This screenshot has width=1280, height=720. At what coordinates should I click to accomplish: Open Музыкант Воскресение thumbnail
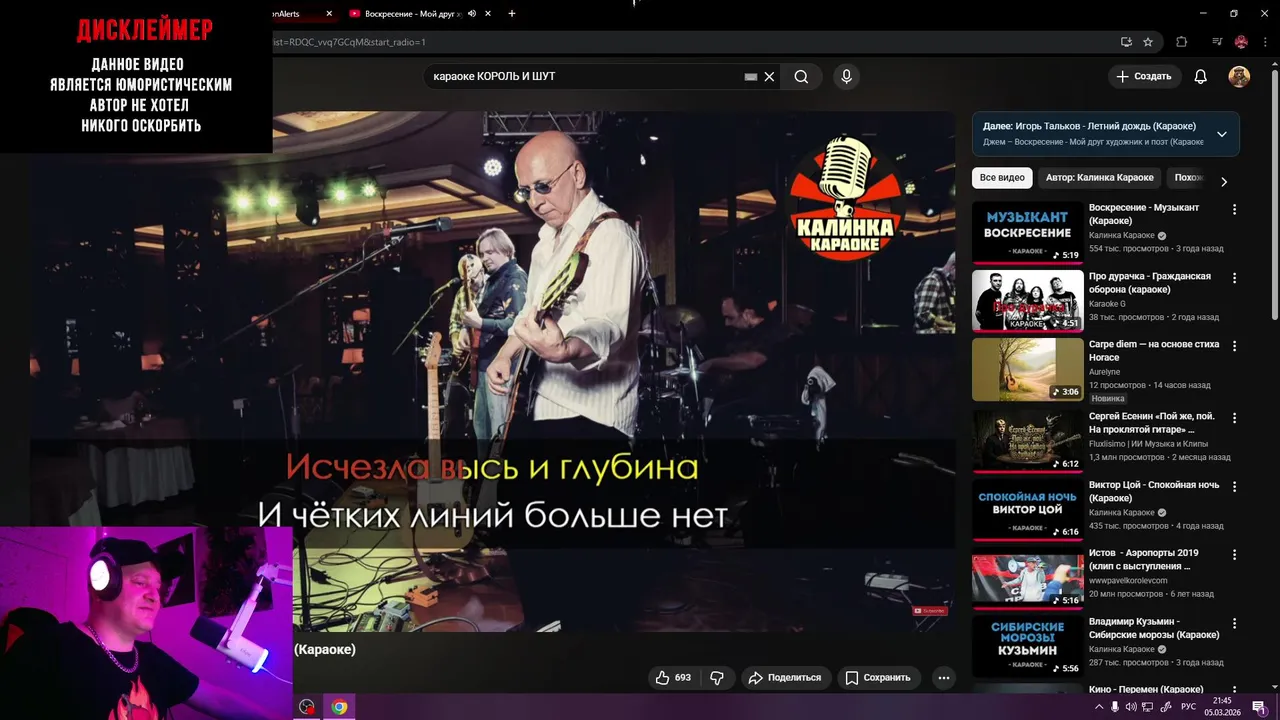(1028, 232)
